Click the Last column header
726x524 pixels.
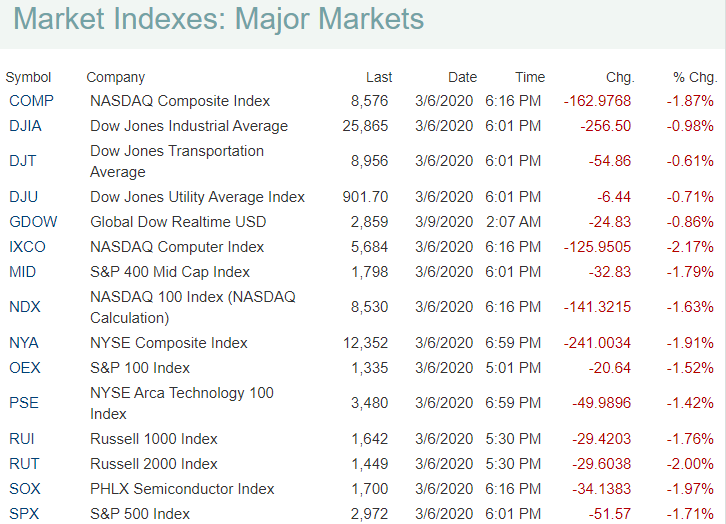tap(379, 77)
